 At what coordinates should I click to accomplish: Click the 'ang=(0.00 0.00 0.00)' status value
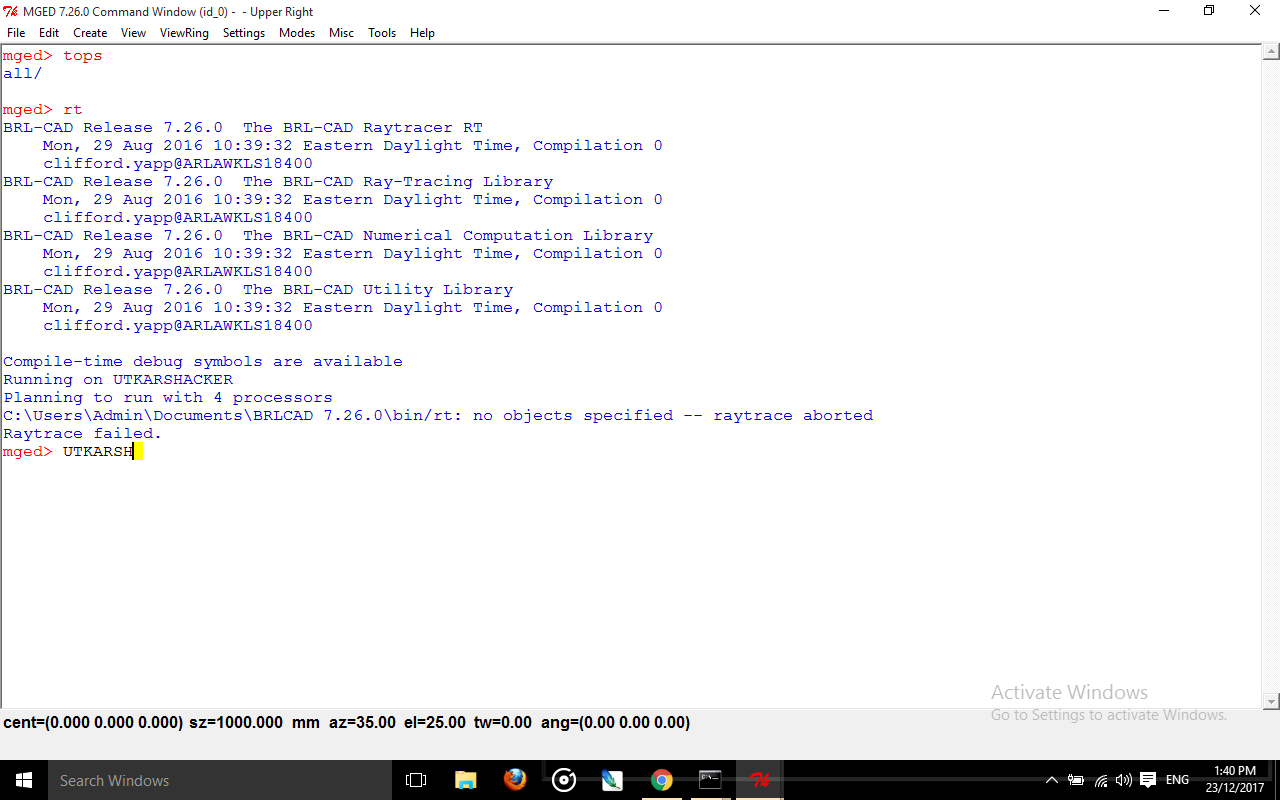click(x=615, y=722)
